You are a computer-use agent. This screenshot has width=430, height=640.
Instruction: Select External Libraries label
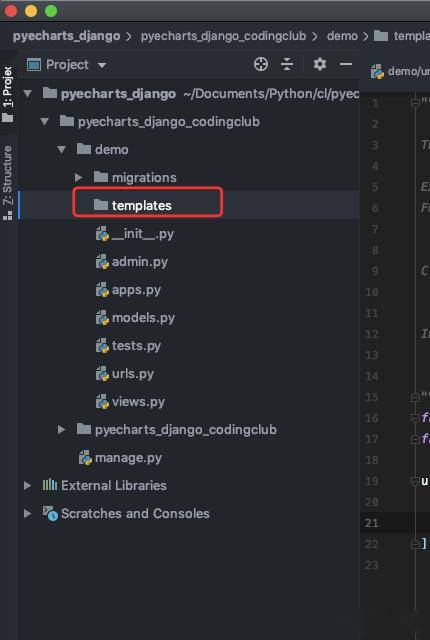(x=114, y=485)
